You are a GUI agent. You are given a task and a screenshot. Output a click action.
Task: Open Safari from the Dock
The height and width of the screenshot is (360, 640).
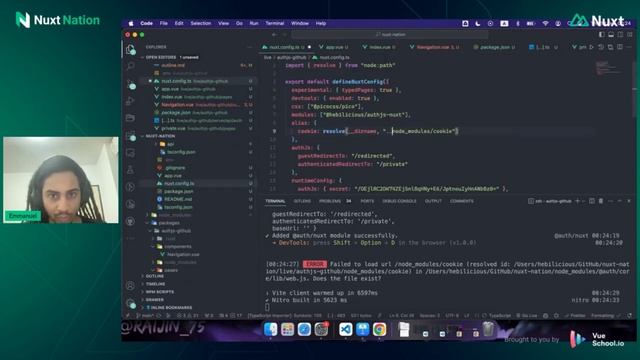click(x=304, y=329)
